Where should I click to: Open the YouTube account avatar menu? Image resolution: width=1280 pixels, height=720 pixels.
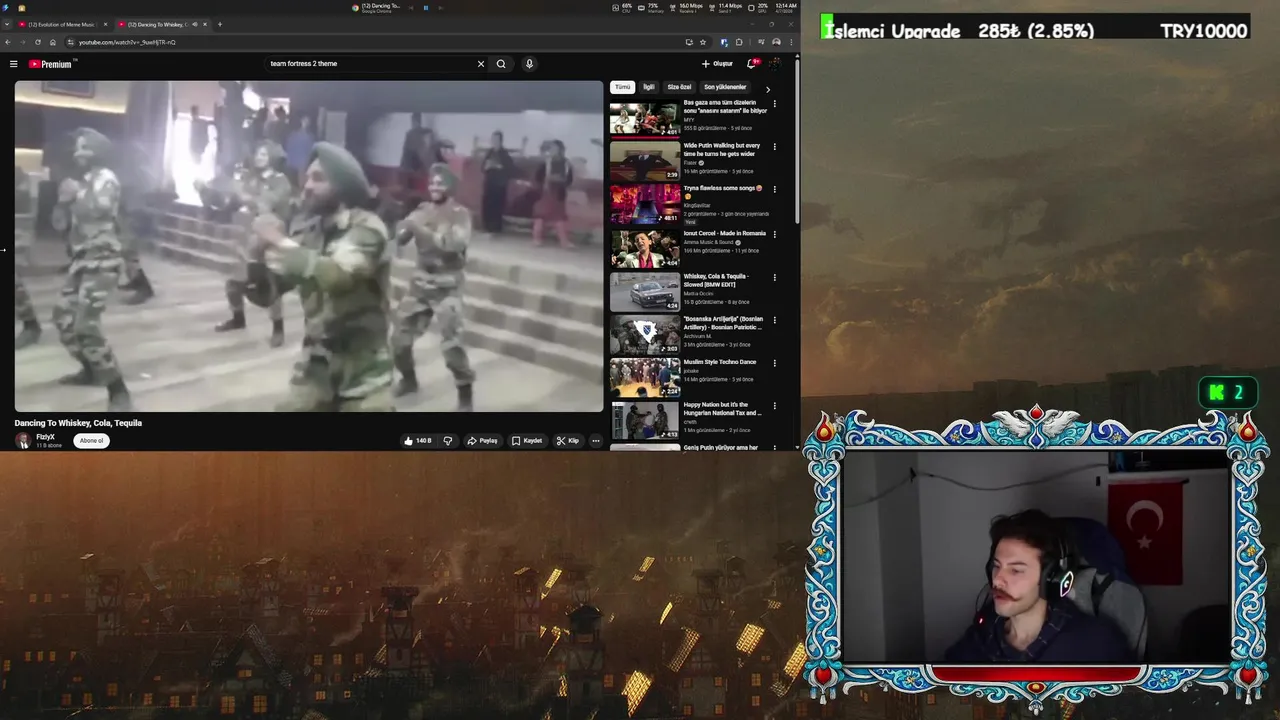(775, 64)
